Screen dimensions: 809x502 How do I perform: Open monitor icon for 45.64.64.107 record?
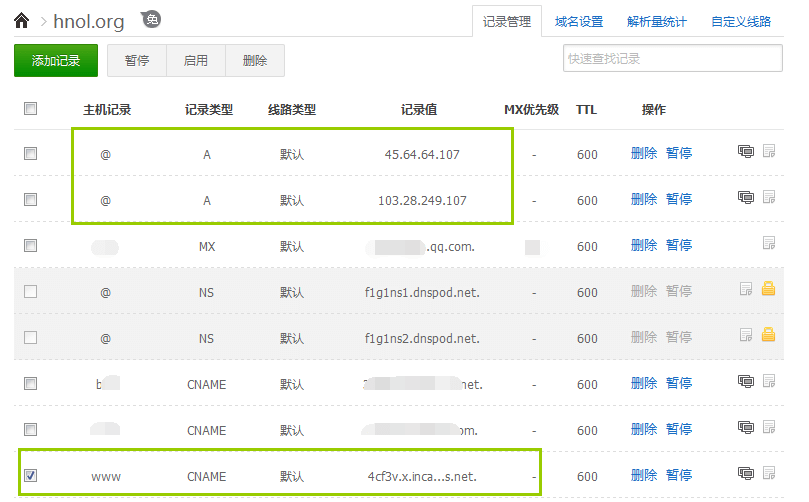coord(746,151)
